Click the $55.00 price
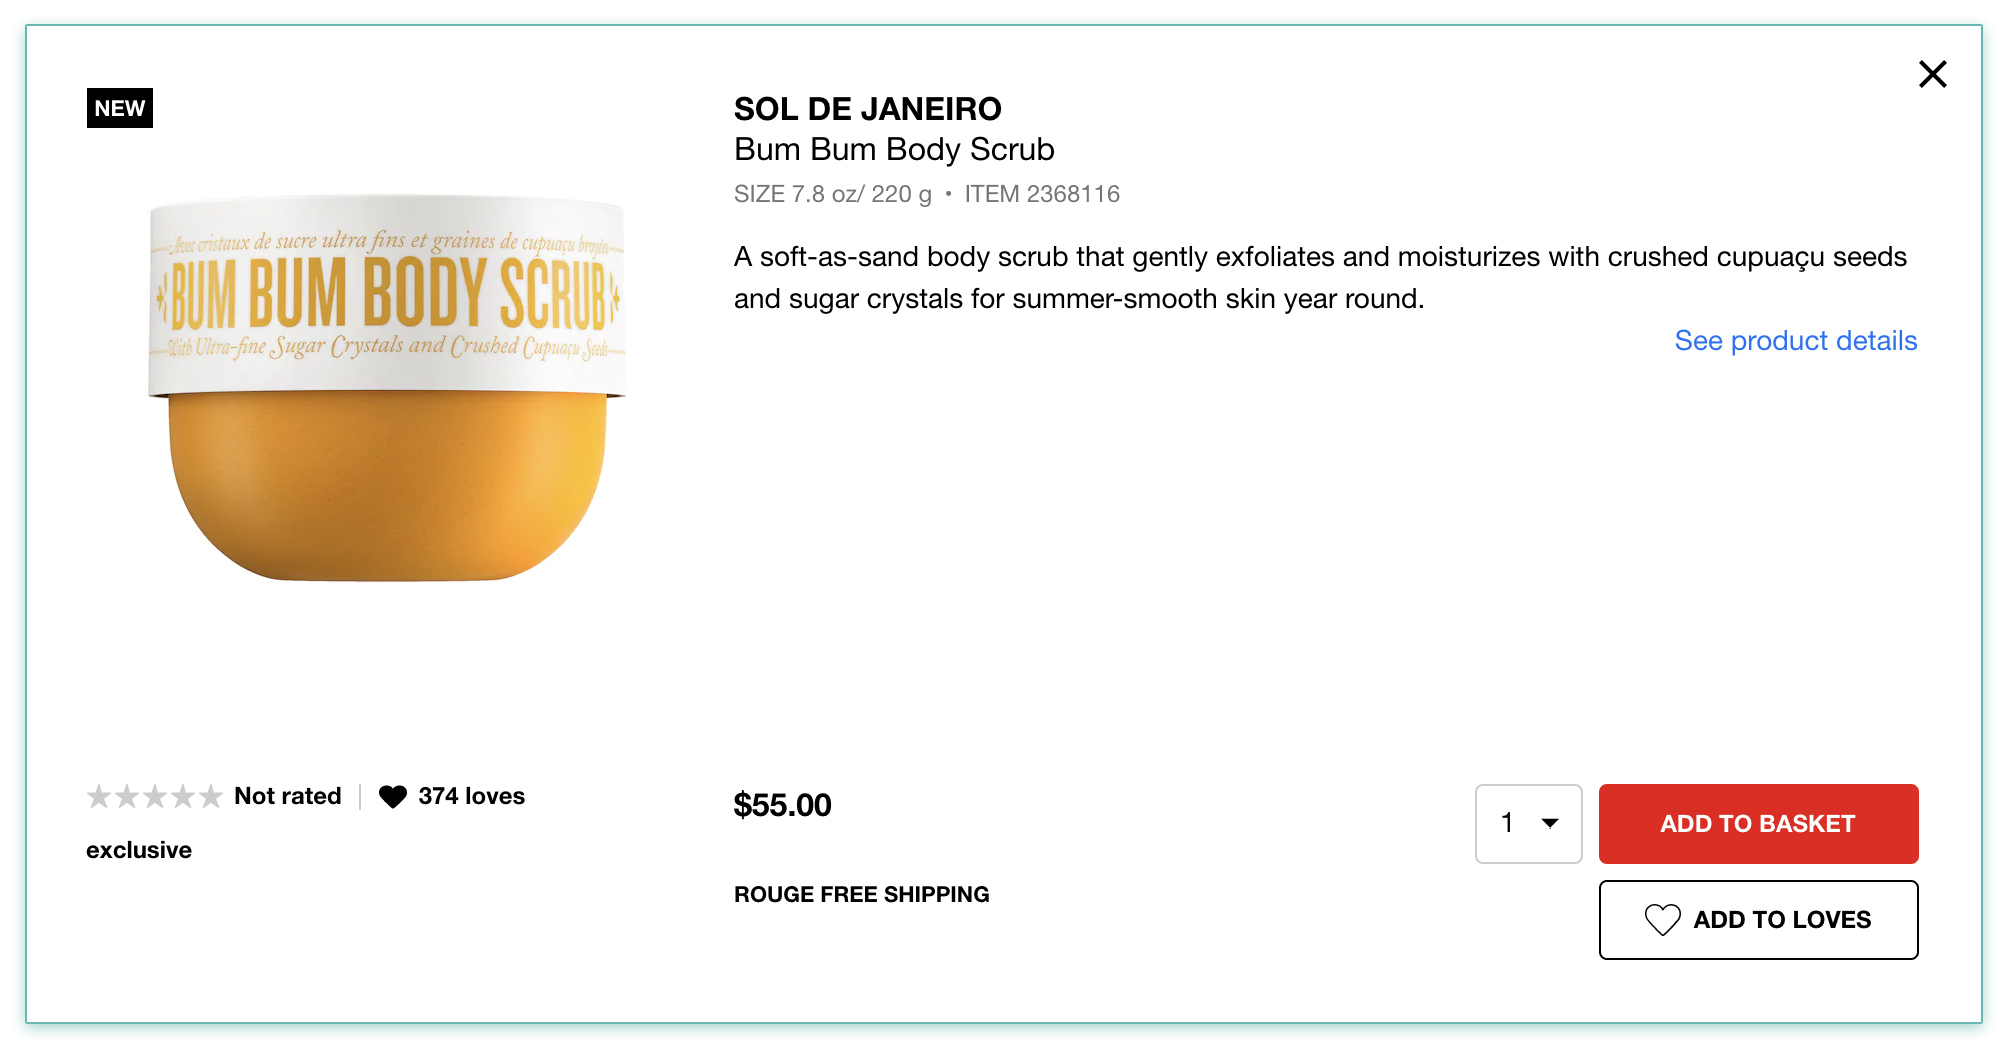Viewport: 2007px width, 1057px height. 782,805
